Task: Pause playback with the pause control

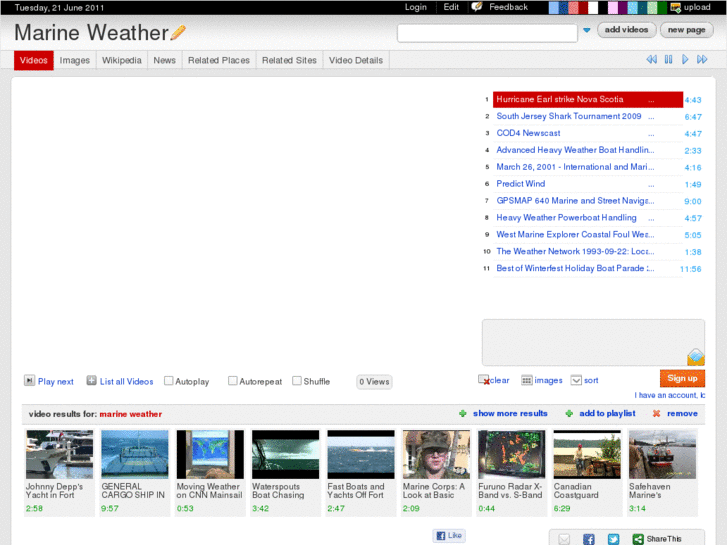Action: 668,59
